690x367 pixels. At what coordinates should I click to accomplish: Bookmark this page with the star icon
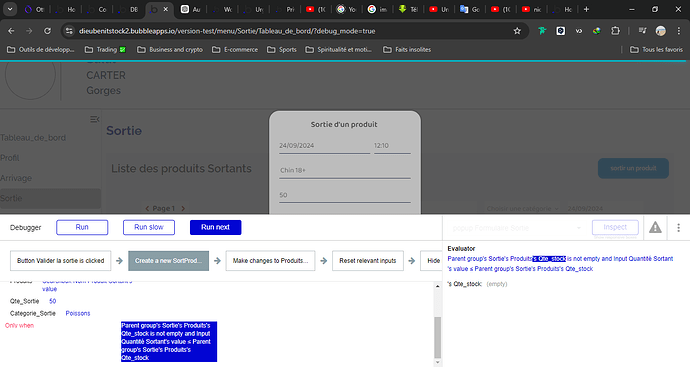[x=517, y=31]
